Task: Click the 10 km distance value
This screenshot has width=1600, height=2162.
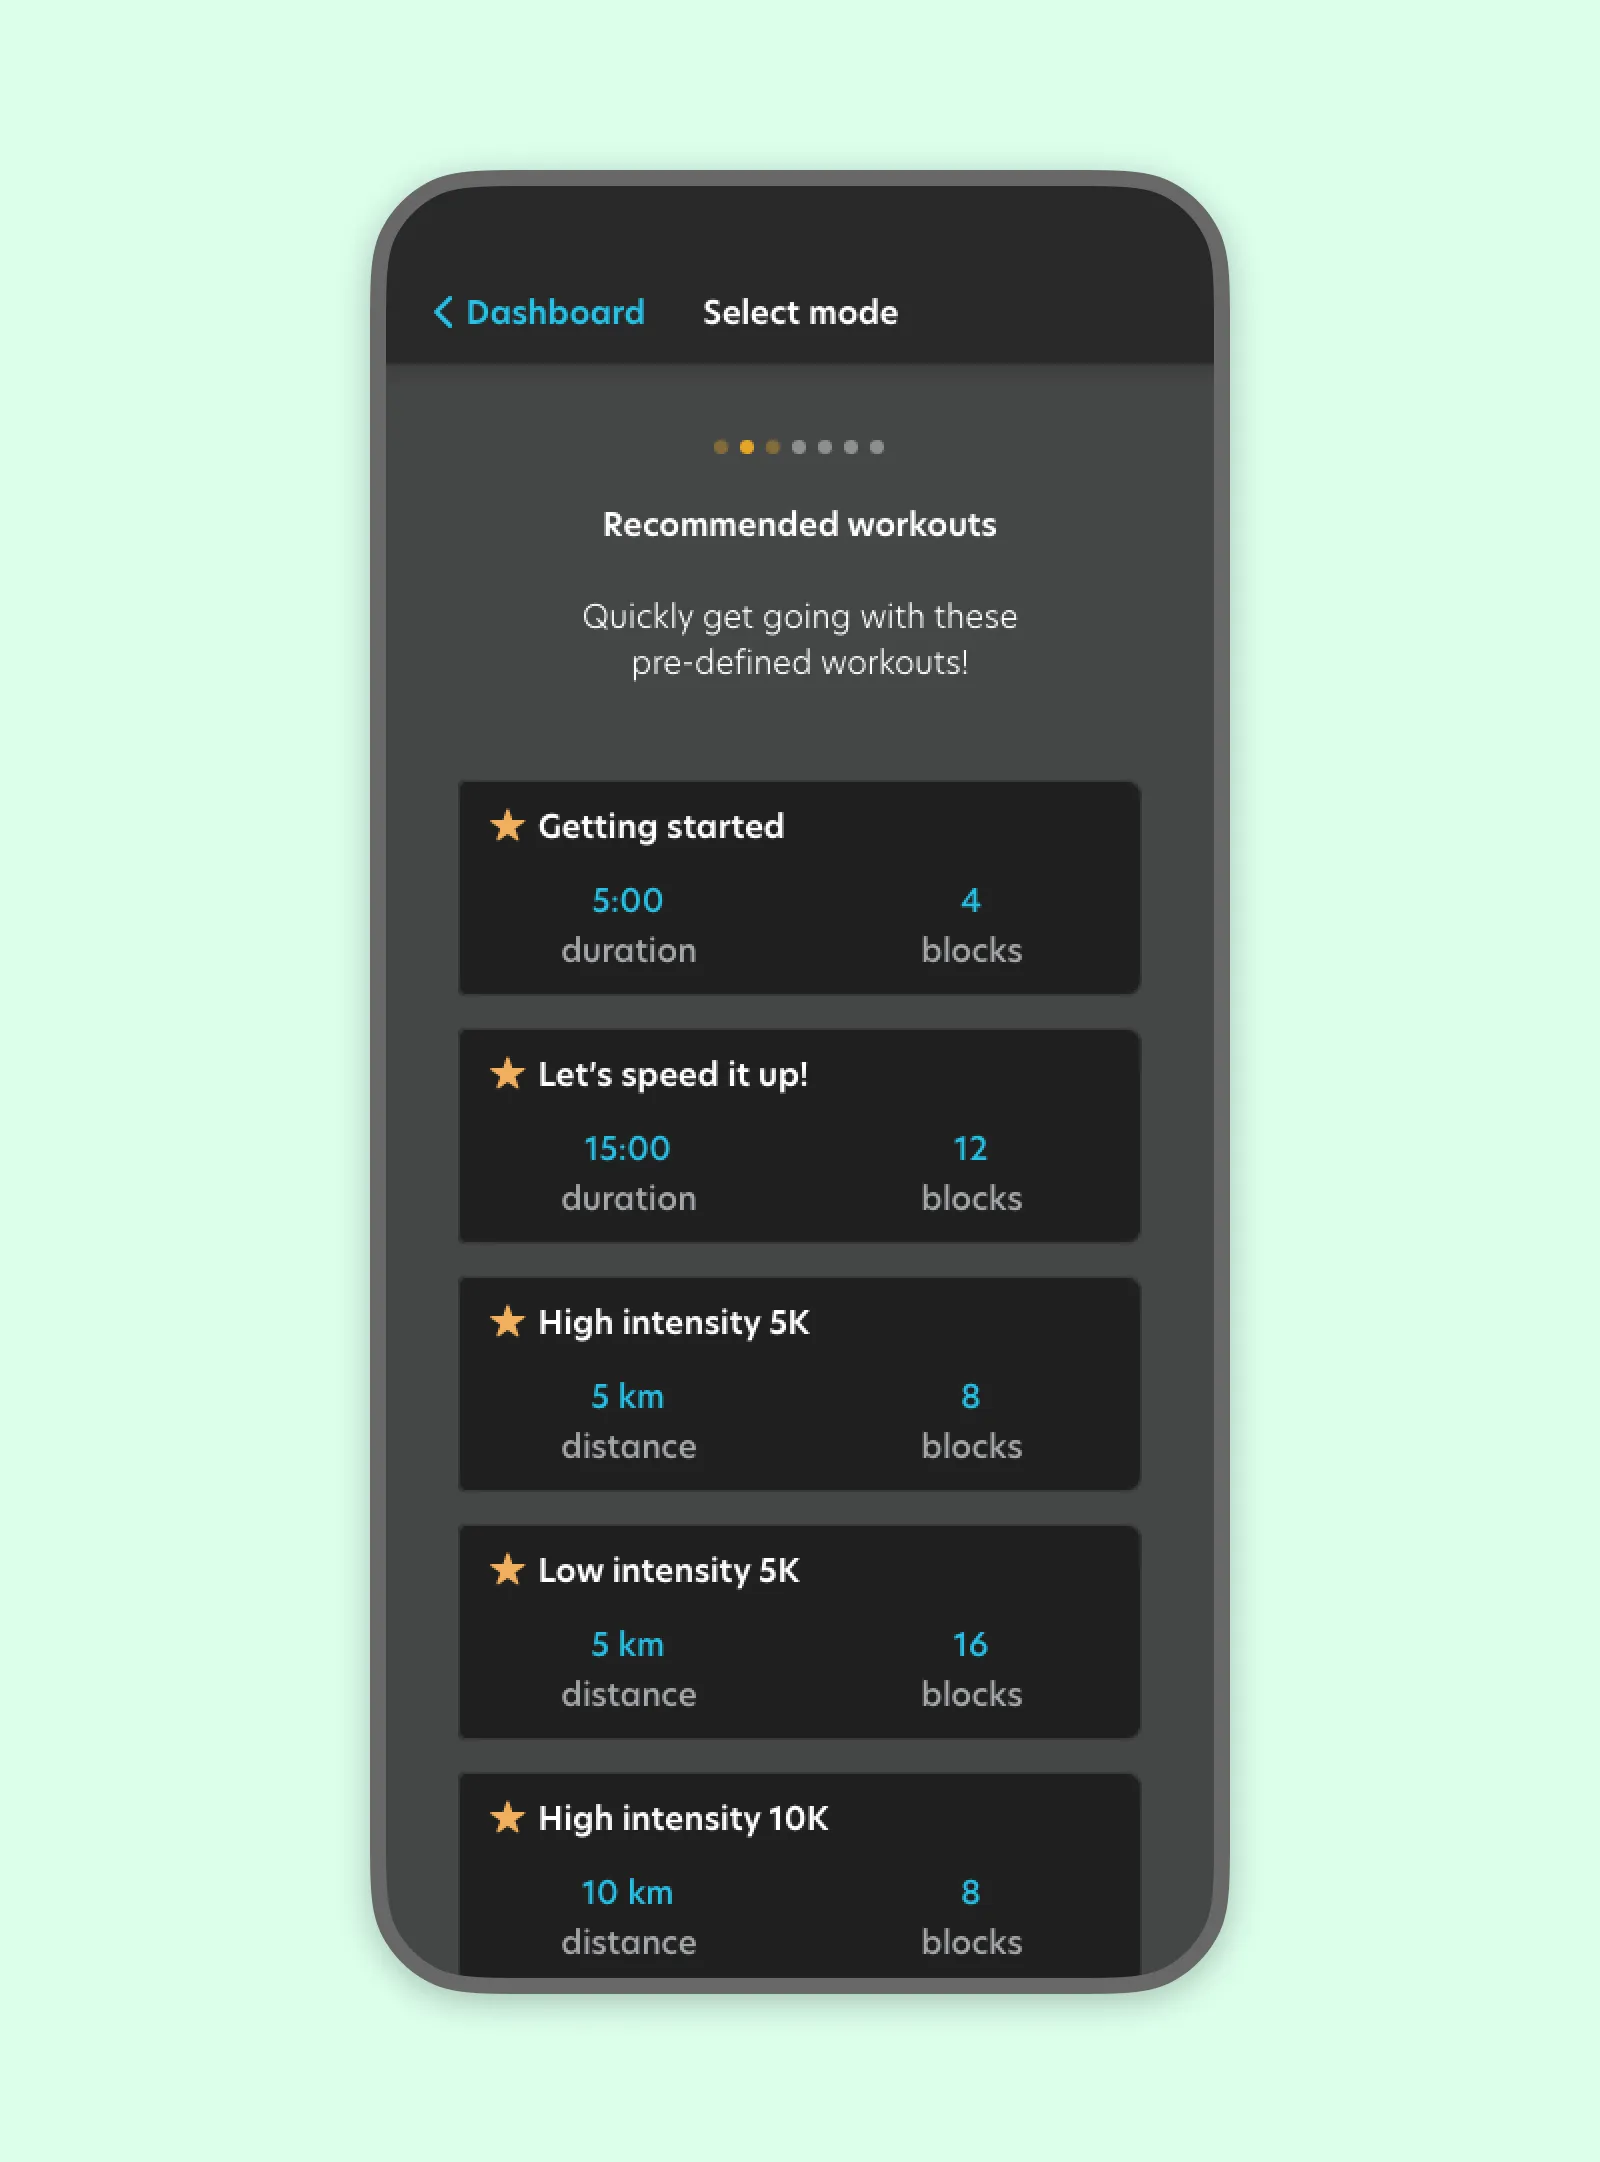Action: click(x=628, y=1892)
